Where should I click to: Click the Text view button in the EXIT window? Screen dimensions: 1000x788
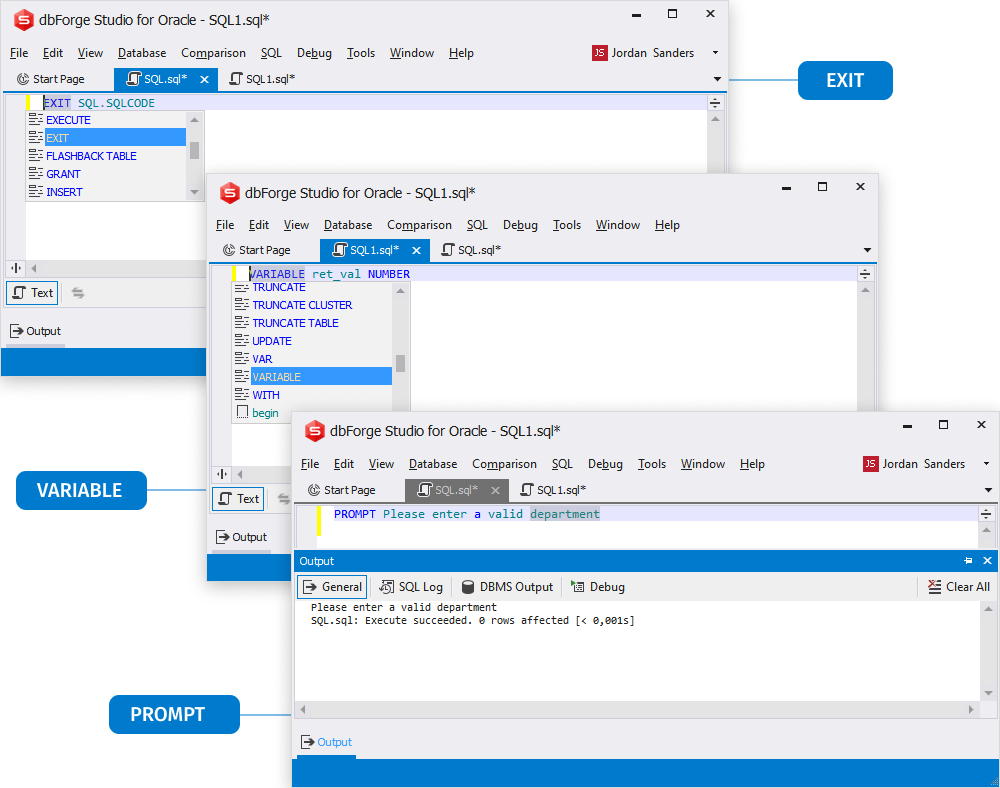click(x=33, y=293)
